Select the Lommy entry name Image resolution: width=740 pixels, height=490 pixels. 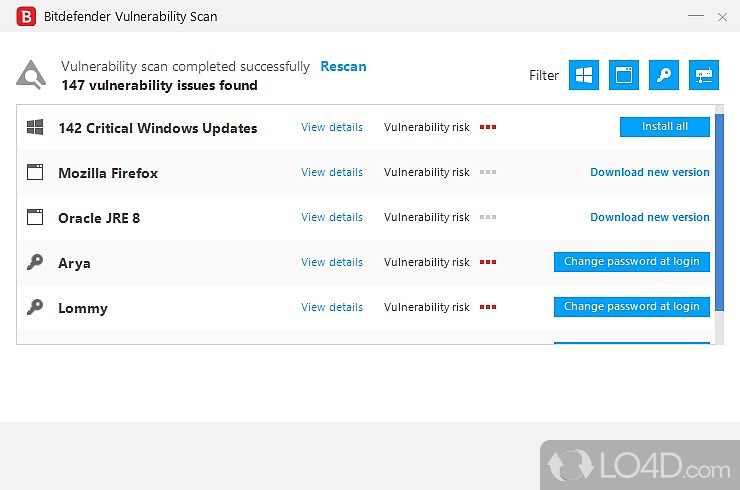point(83,308)
